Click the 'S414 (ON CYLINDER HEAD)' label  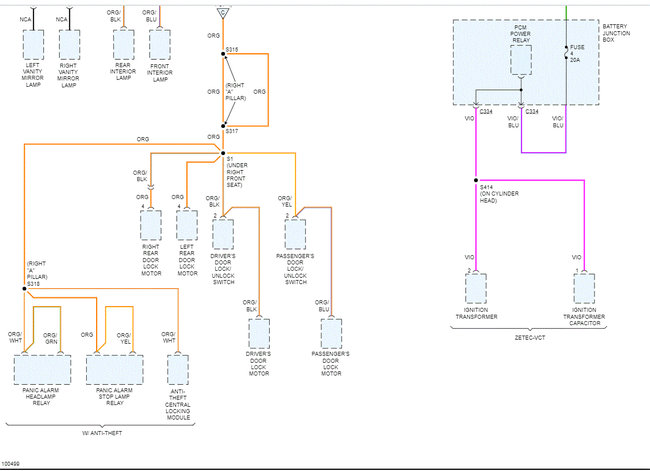click(499, 194)
